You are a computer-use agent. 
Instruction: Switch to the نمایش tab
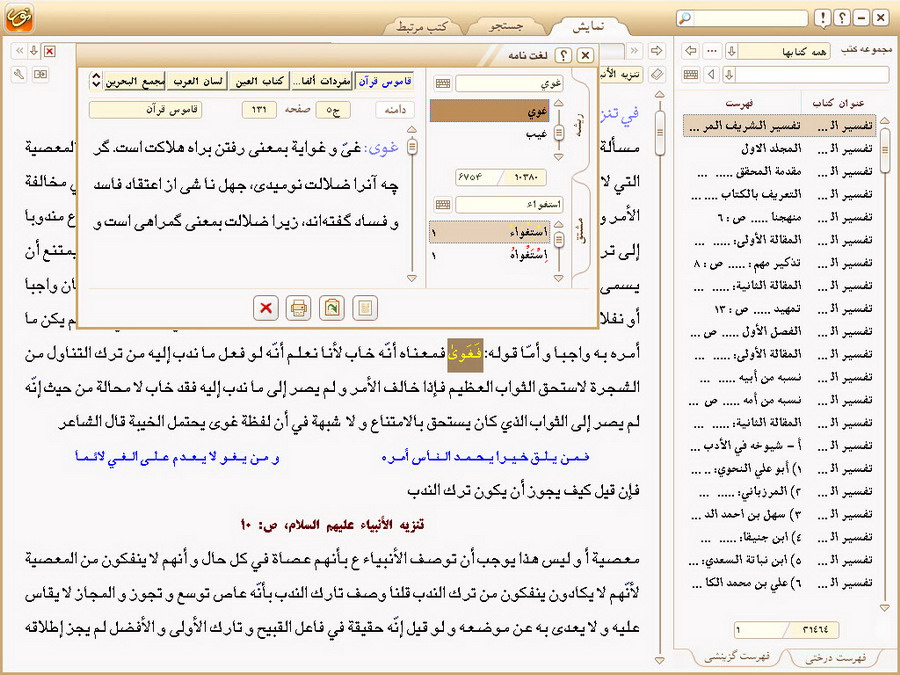click(x=588, y=26)
